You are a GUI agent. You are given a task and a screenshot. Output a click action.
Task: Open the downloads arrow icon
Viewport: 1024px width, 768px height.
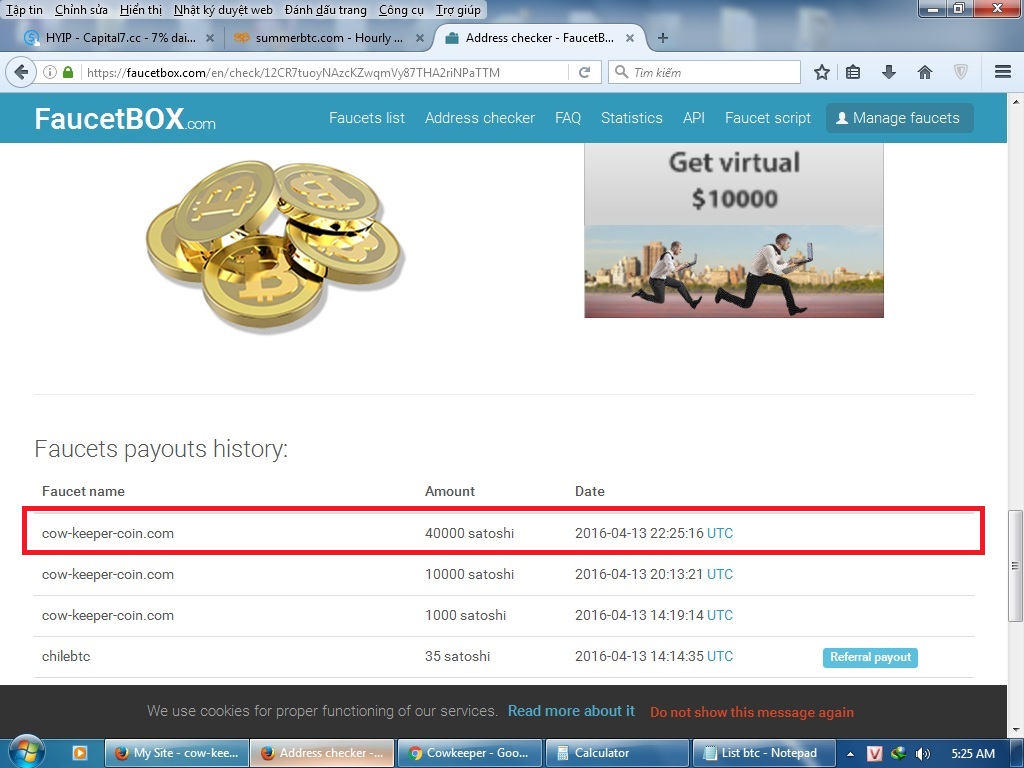[x=888, y=72]
